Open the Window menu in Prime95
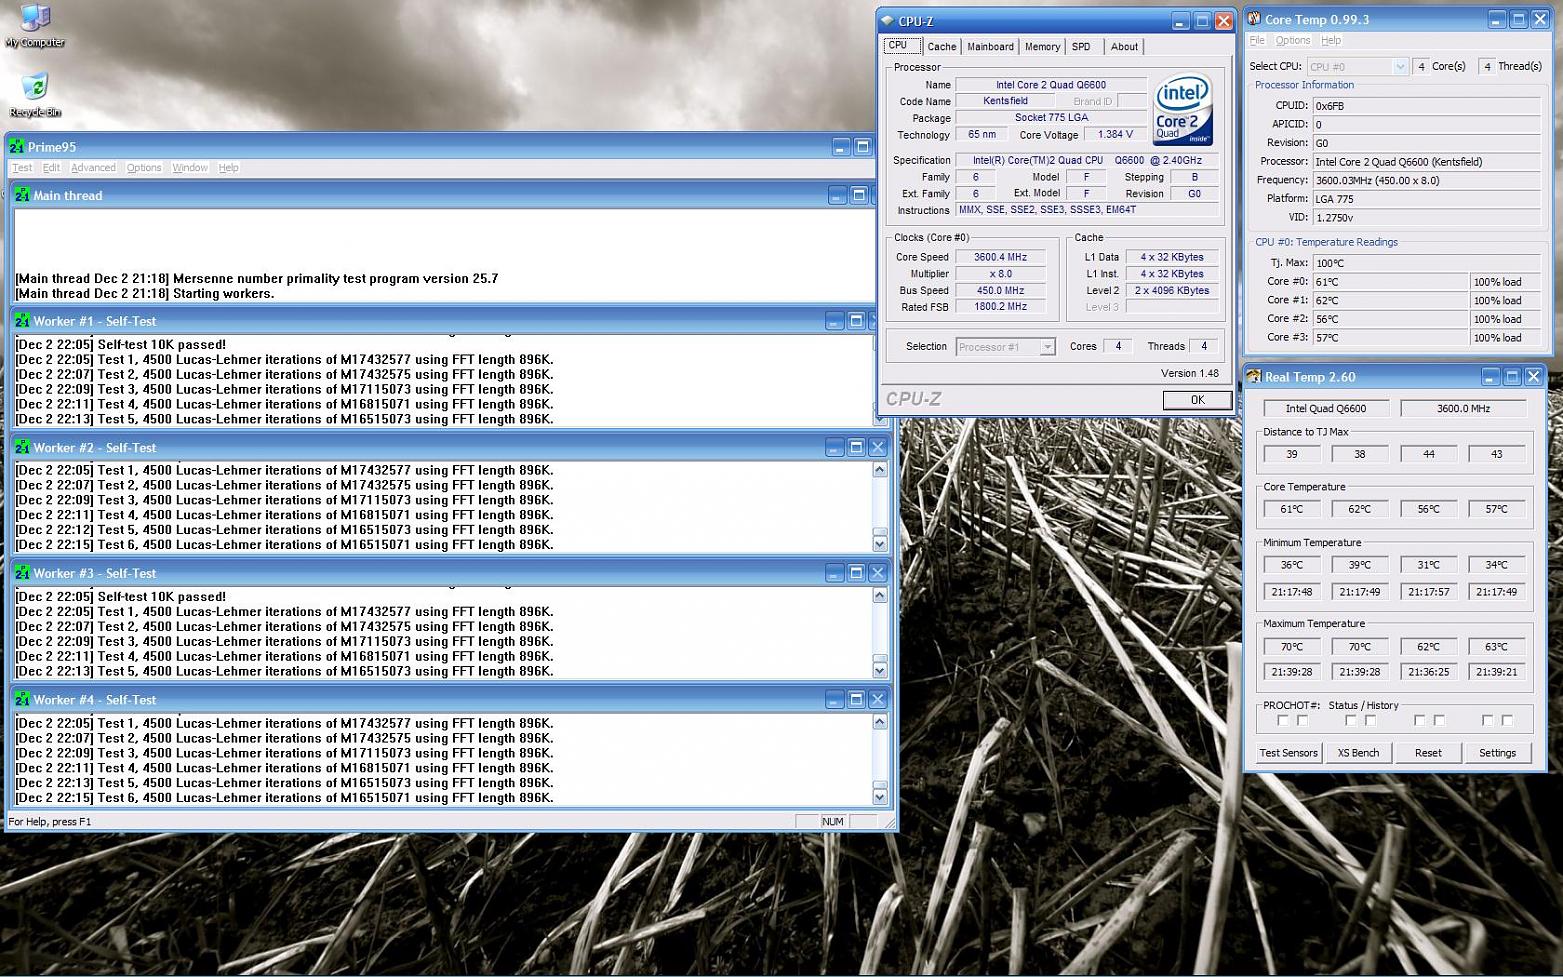 (x=190, y=168)
